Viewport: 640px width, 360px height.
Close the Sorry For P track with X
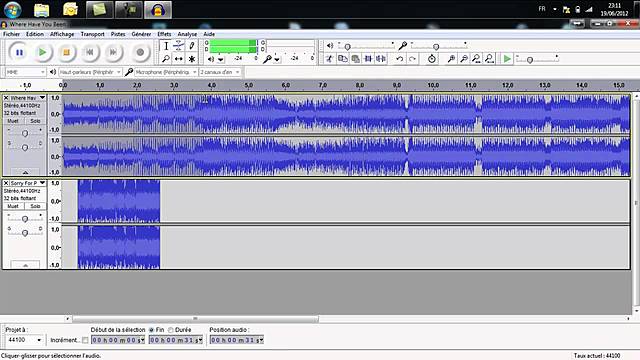coord(6,183)
